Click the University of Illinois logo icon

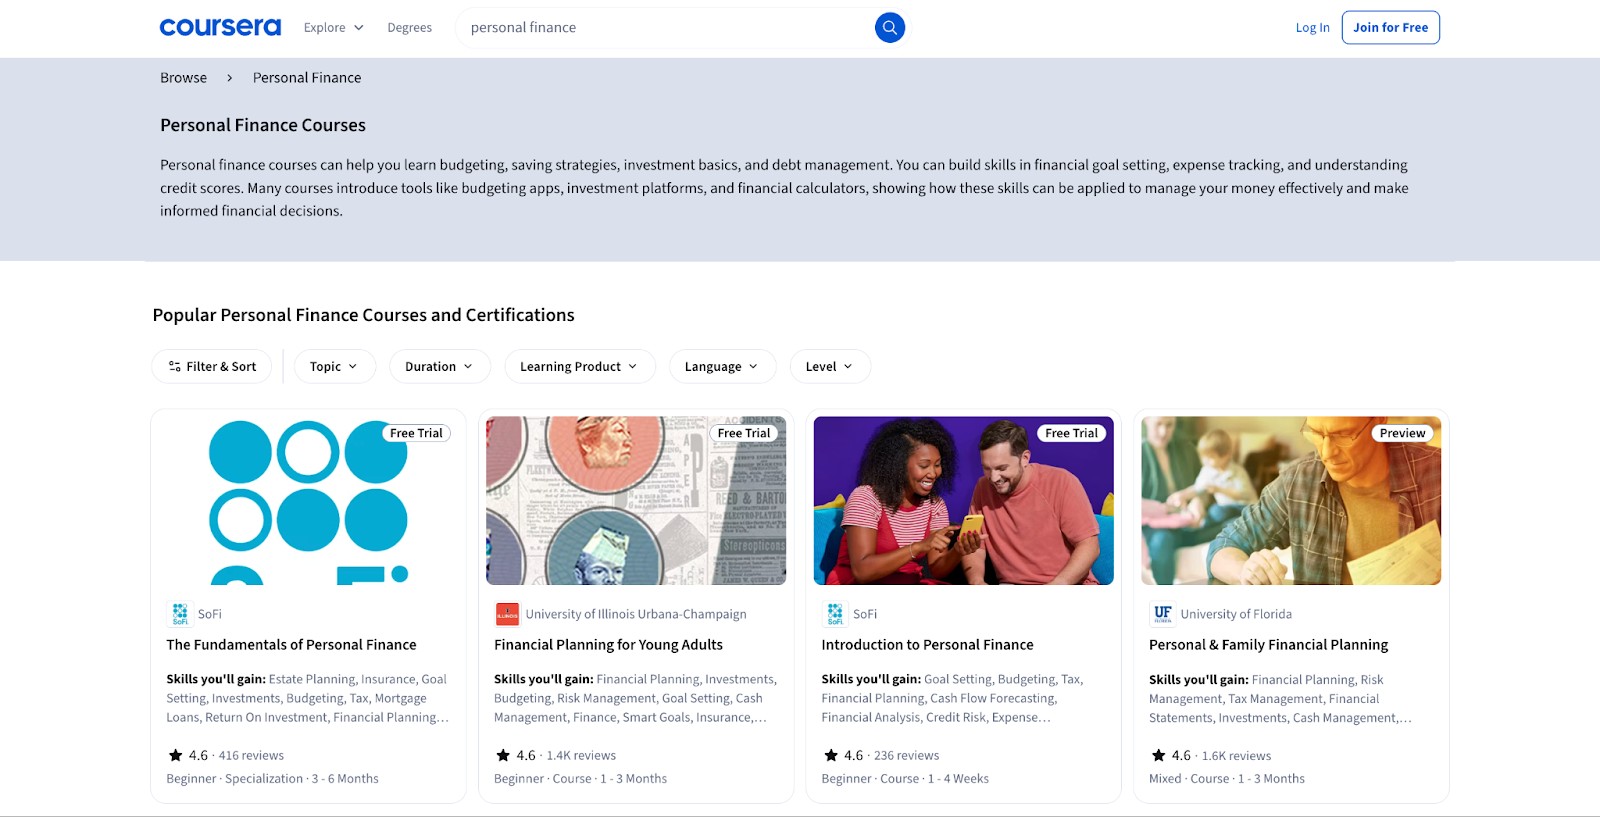point(507,614)
